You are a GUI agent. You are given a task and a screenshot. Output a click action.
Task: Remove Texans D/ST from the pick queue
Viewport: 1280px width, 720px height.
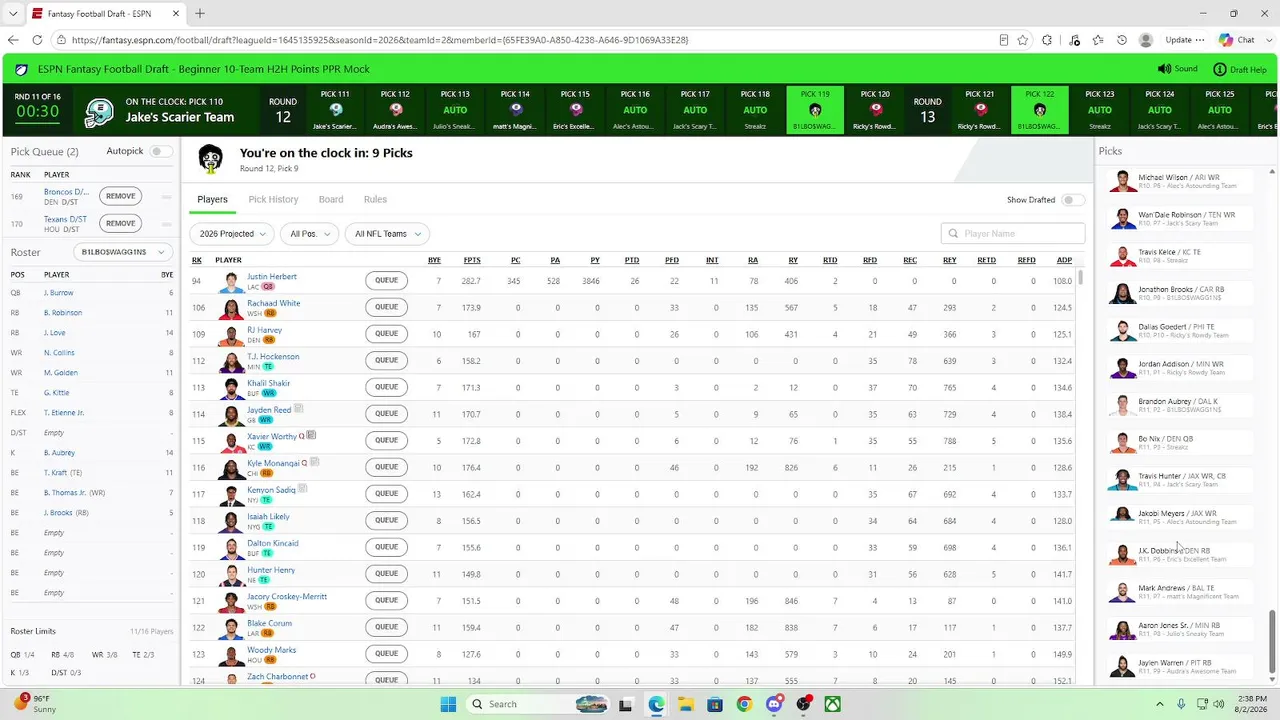click(x=120, y=223)
